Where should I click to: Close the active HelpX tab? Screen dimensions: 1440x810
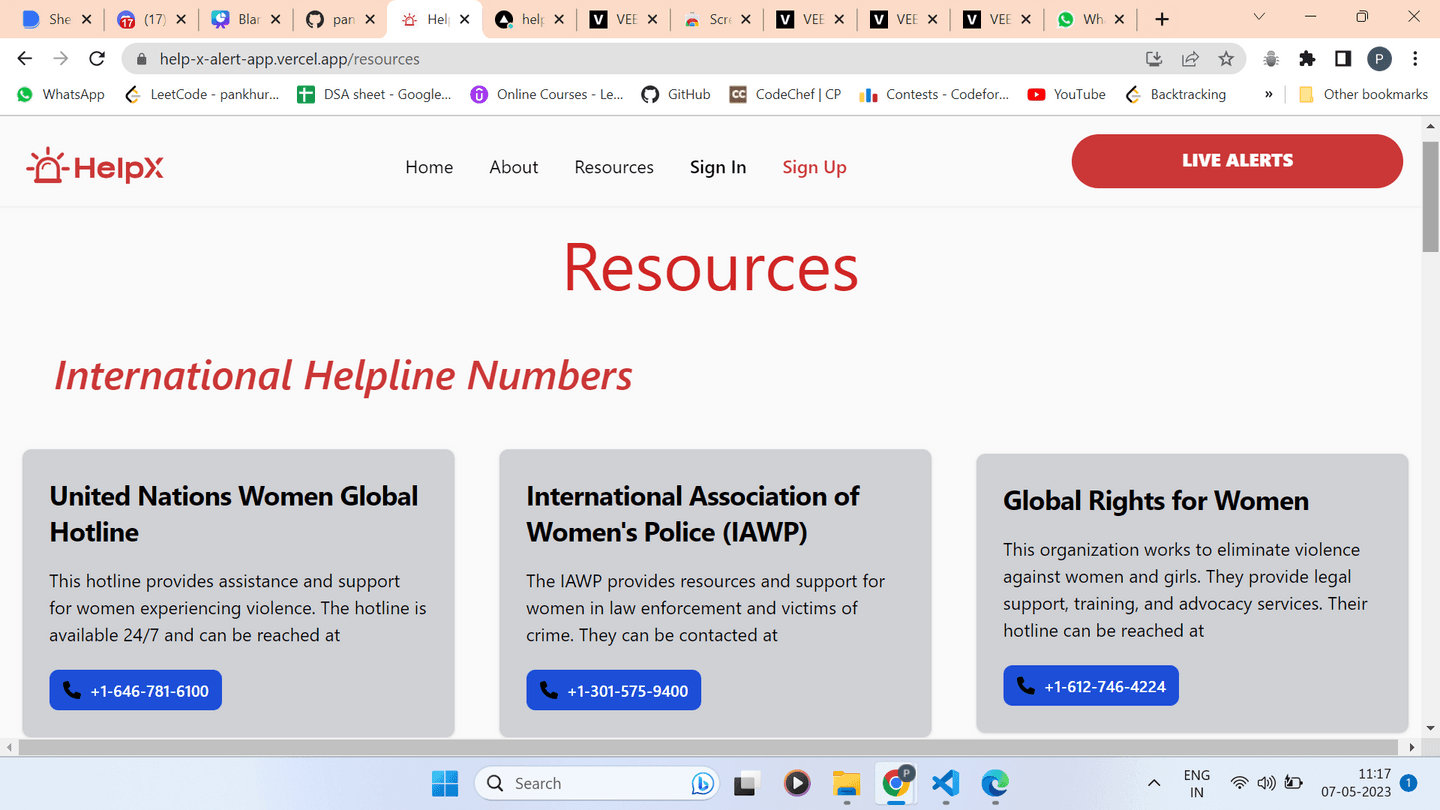pos(464,19)
